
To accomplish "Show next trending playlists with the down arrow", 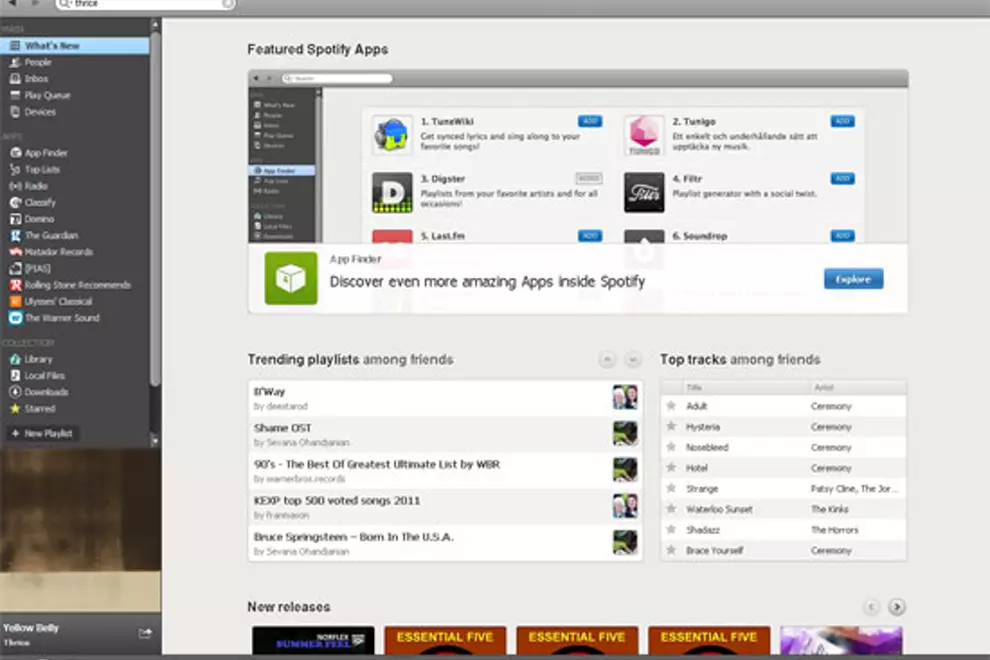I will coord(632,360).
